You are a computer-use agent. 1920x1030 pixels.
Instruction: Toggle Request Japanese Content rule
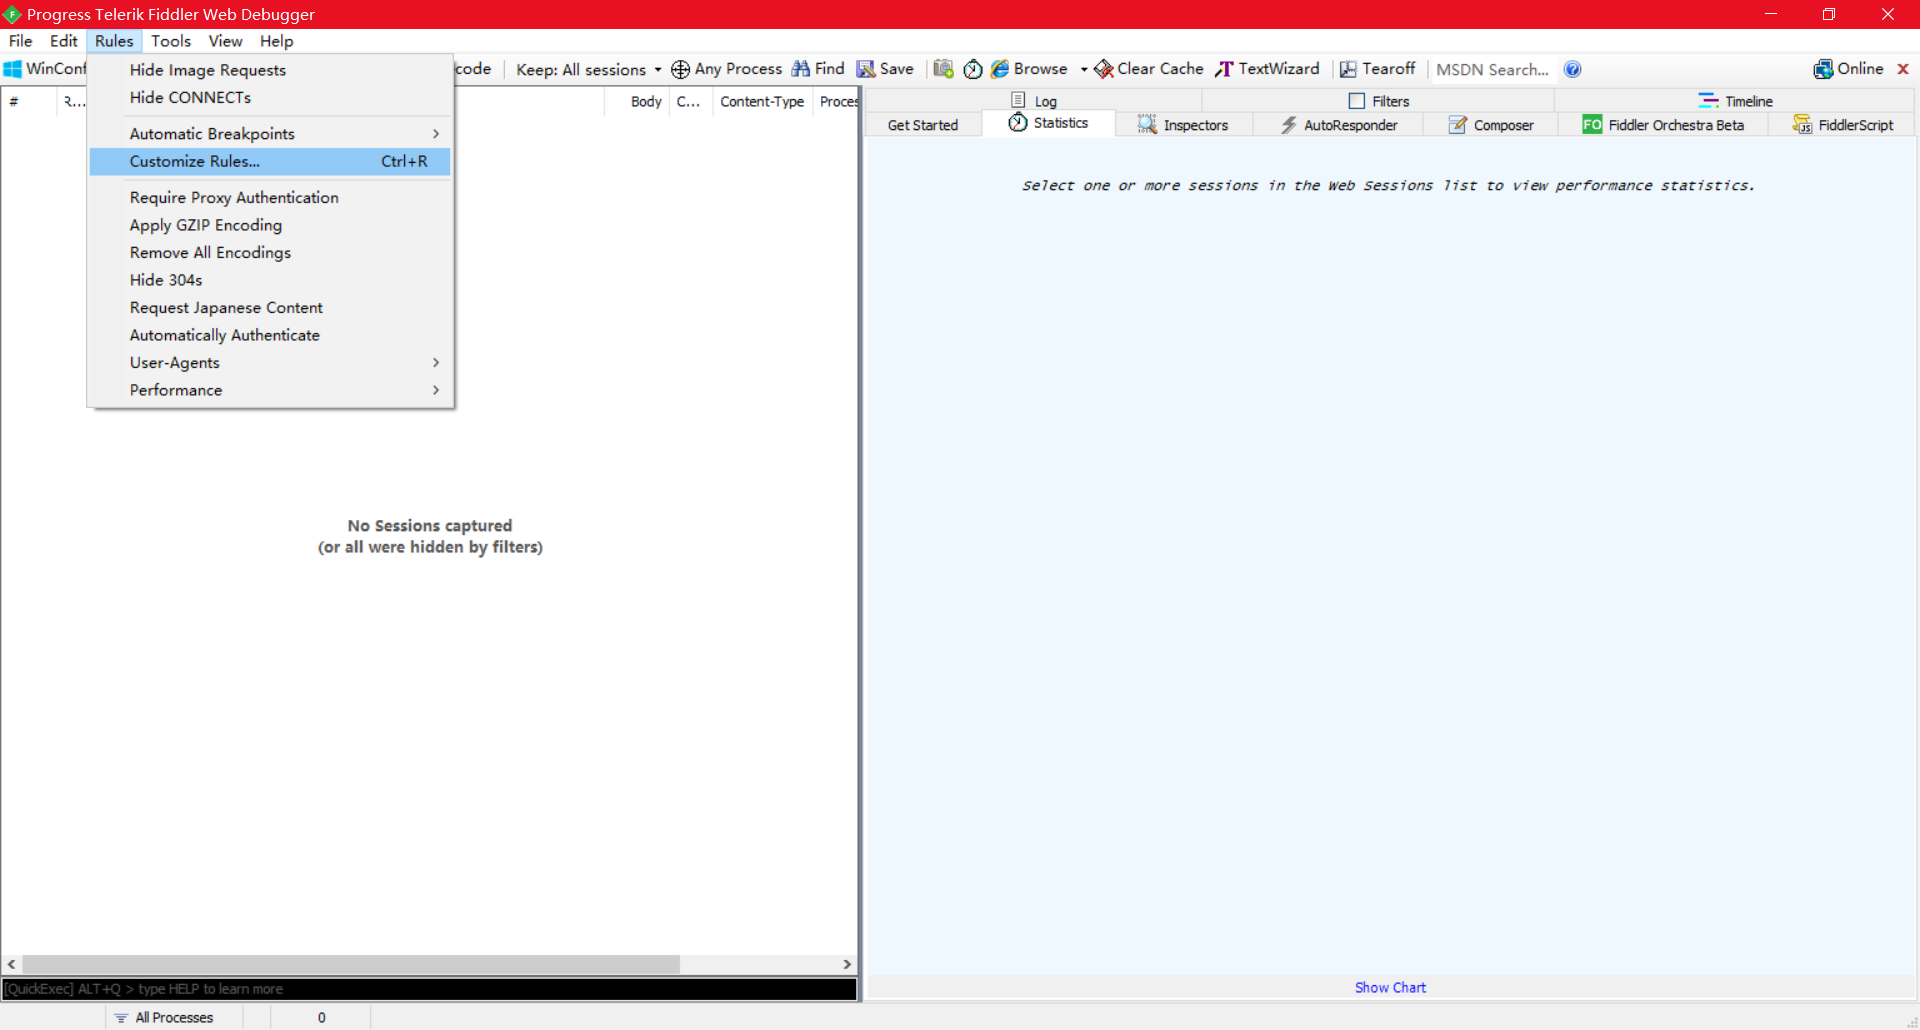270,308
